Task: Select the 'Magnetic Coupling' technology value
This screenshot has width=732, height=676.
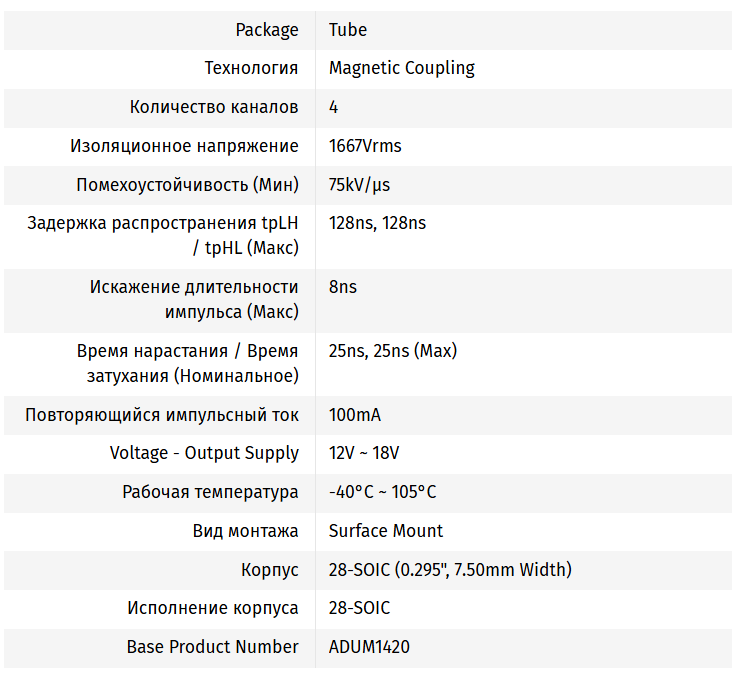Action: (402, 68)
